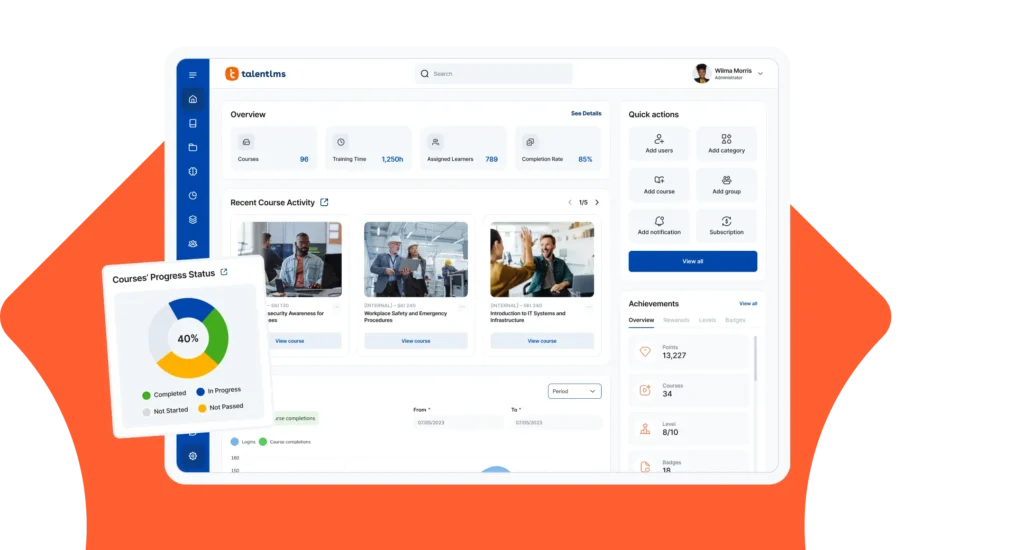Open the user groups icon in sidebar
Screen dimensions: 1024x550
click(x=193, y=244)
